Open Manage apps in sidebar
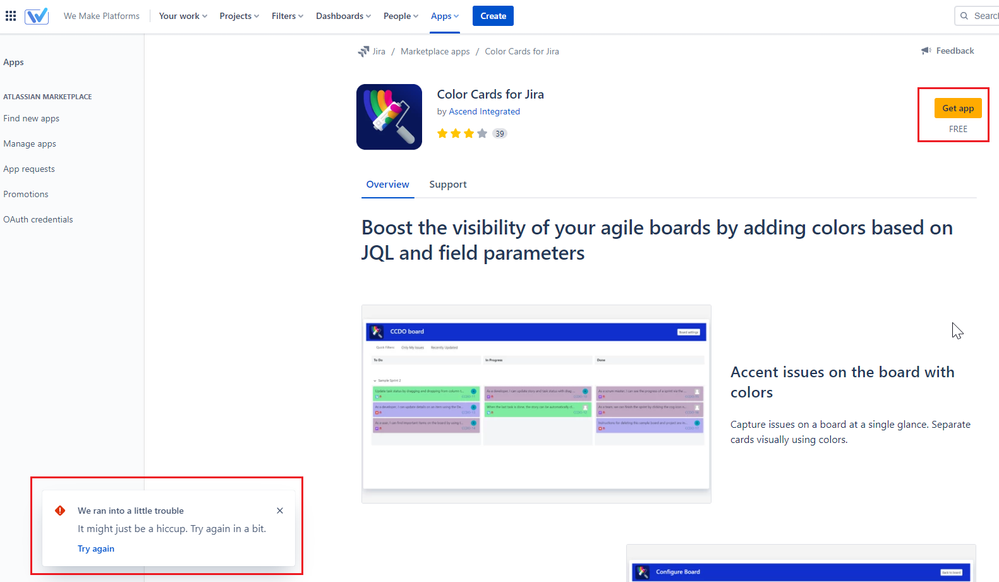This screenshot has width=999, height=582. 30,144
